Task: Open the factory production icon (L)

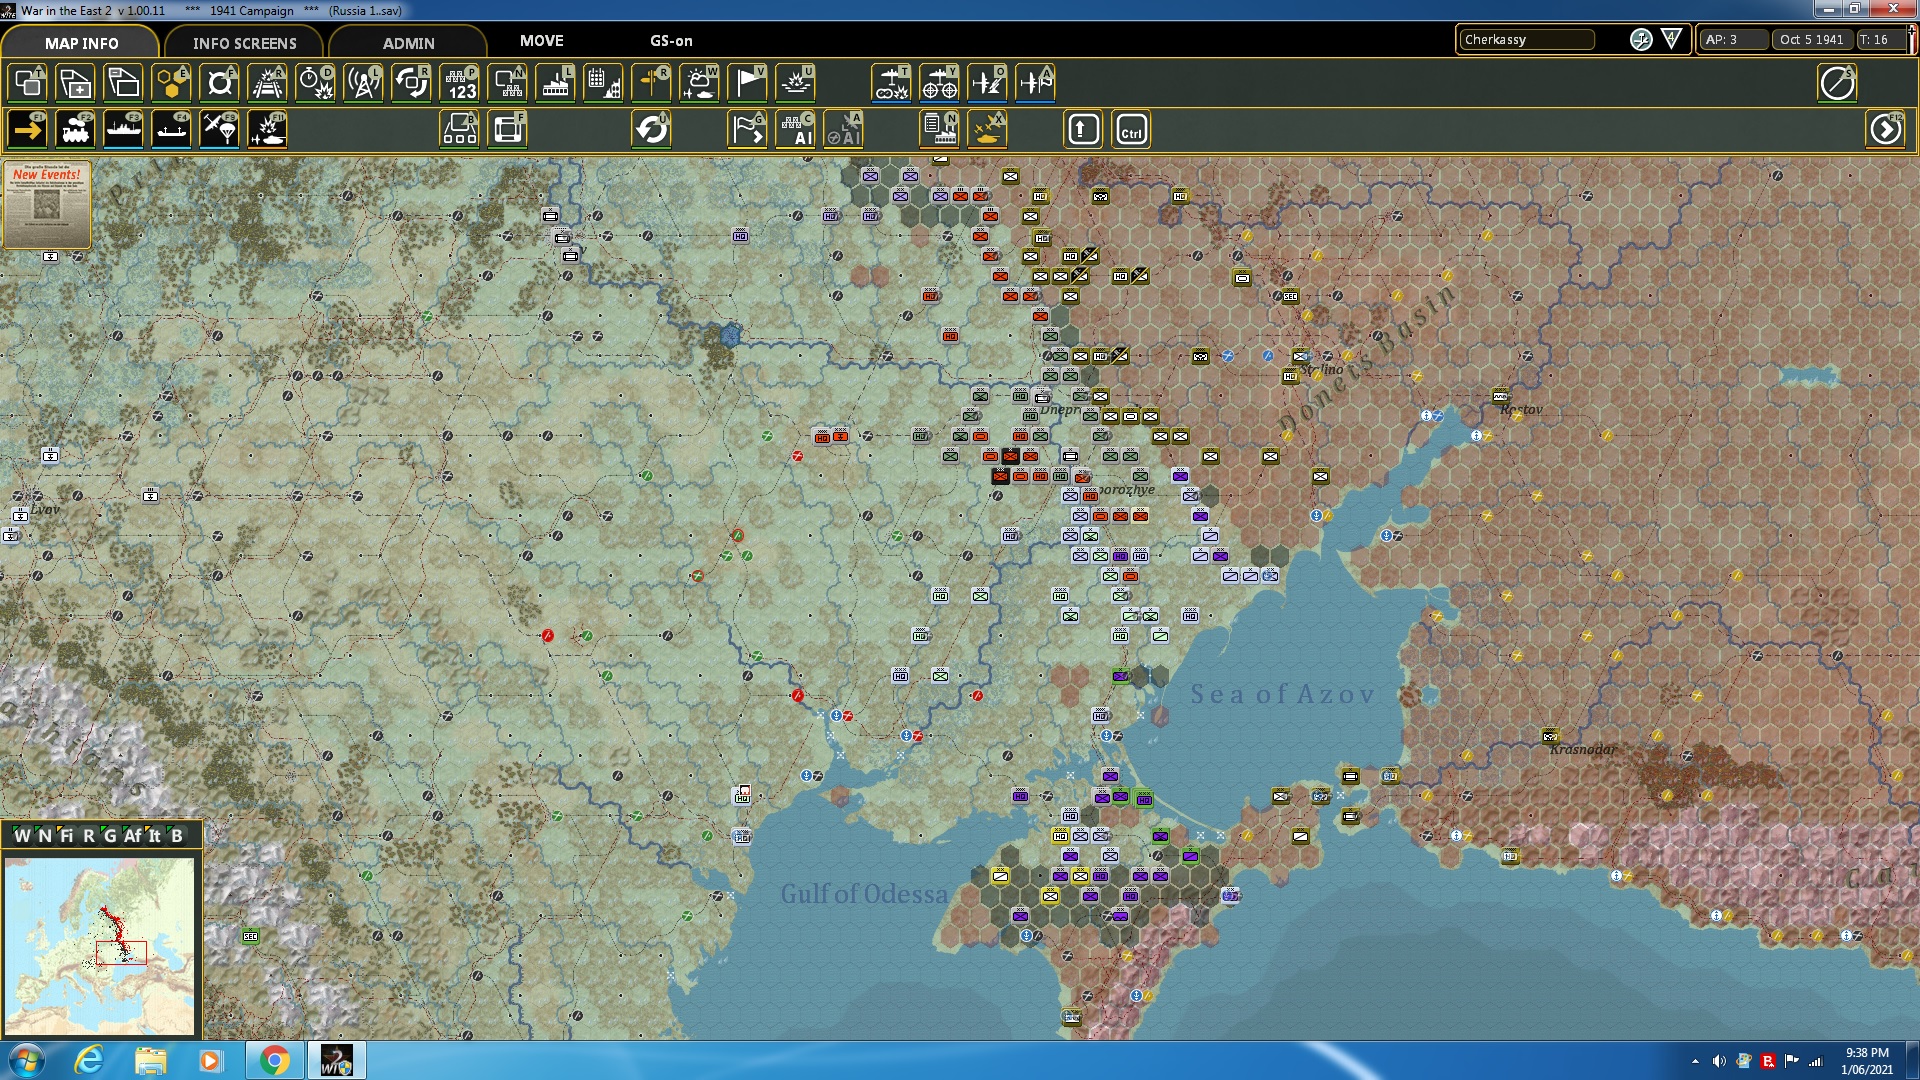Action: click(555, 83)
